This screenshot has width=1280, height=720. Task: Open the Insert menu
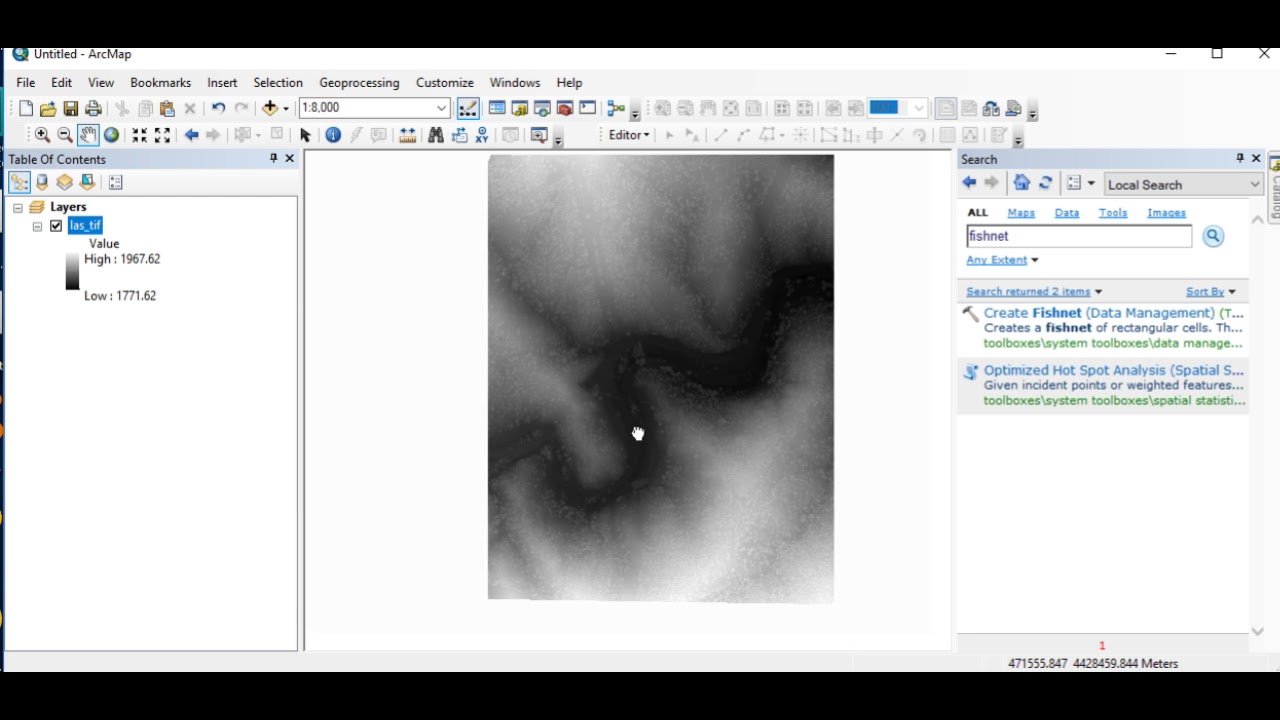click(222, 83)
